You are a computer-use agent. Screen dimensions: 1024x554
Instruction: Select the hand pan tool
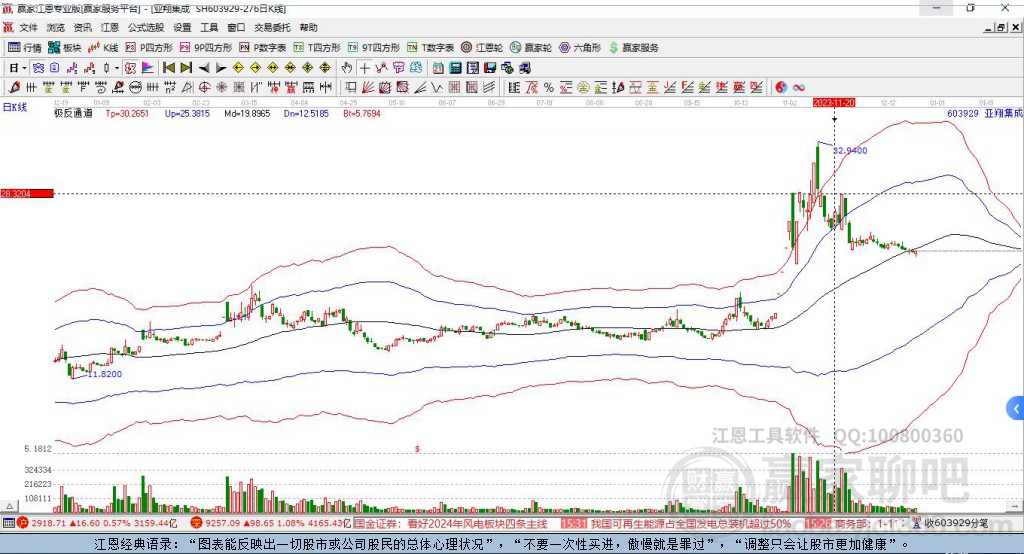point(347,68)
